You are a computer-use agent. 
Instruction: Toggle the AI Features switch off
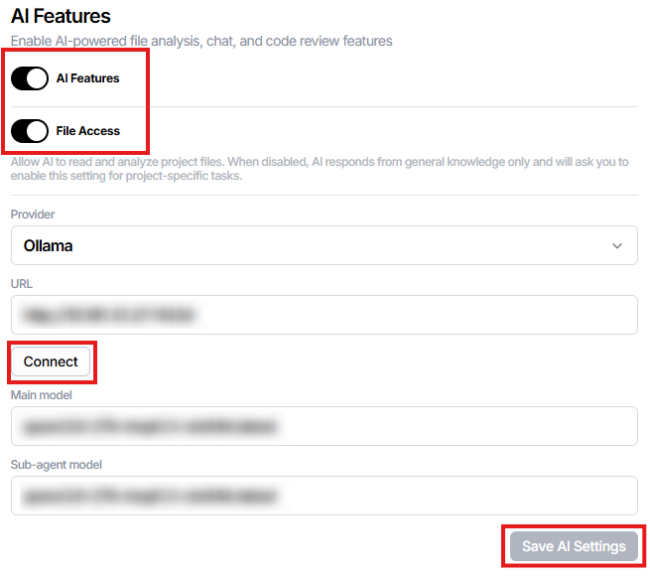(x=29, y=78)
